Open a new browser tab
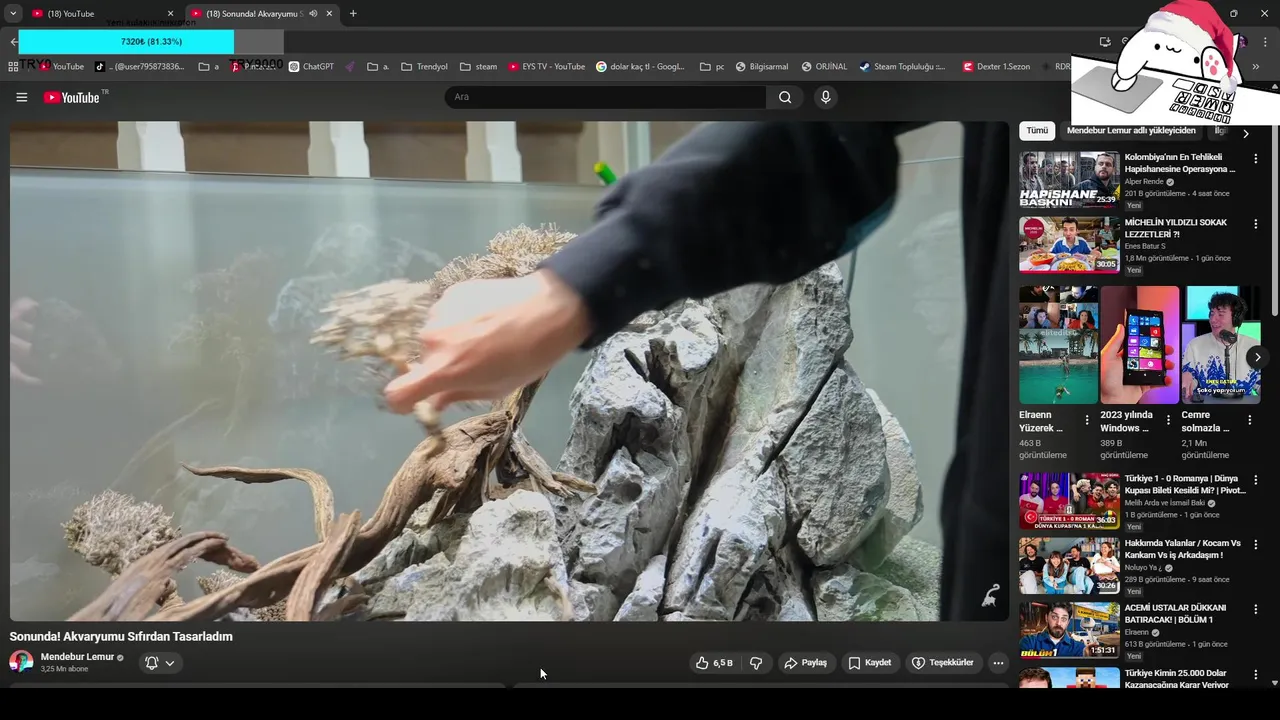 pyautogui.click(x=353, y=14)
